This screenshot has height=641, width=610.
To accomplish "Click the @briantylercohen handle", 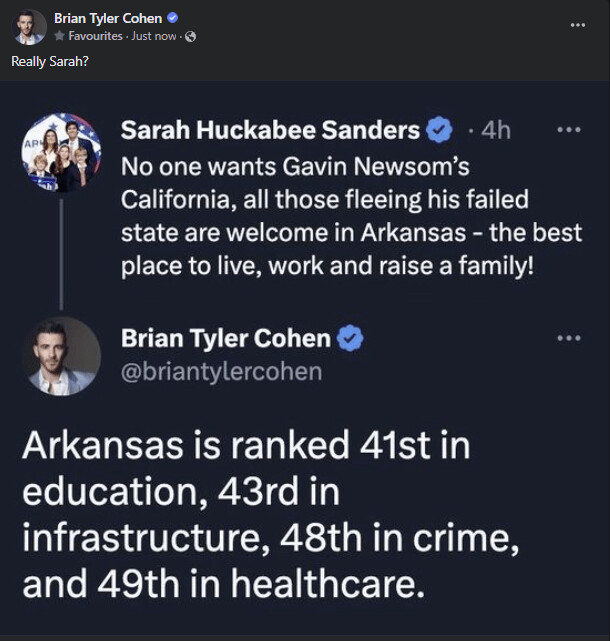I will pos(221,372).
